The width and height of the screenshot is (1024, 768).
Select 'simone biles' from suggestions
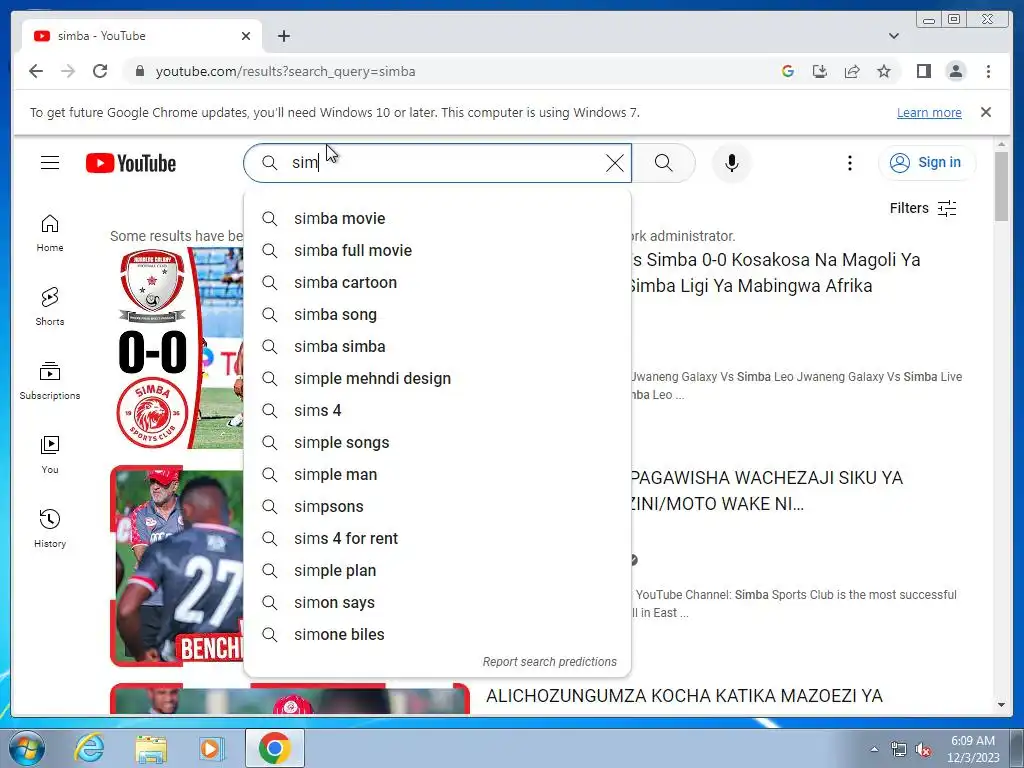click(437, 634)
